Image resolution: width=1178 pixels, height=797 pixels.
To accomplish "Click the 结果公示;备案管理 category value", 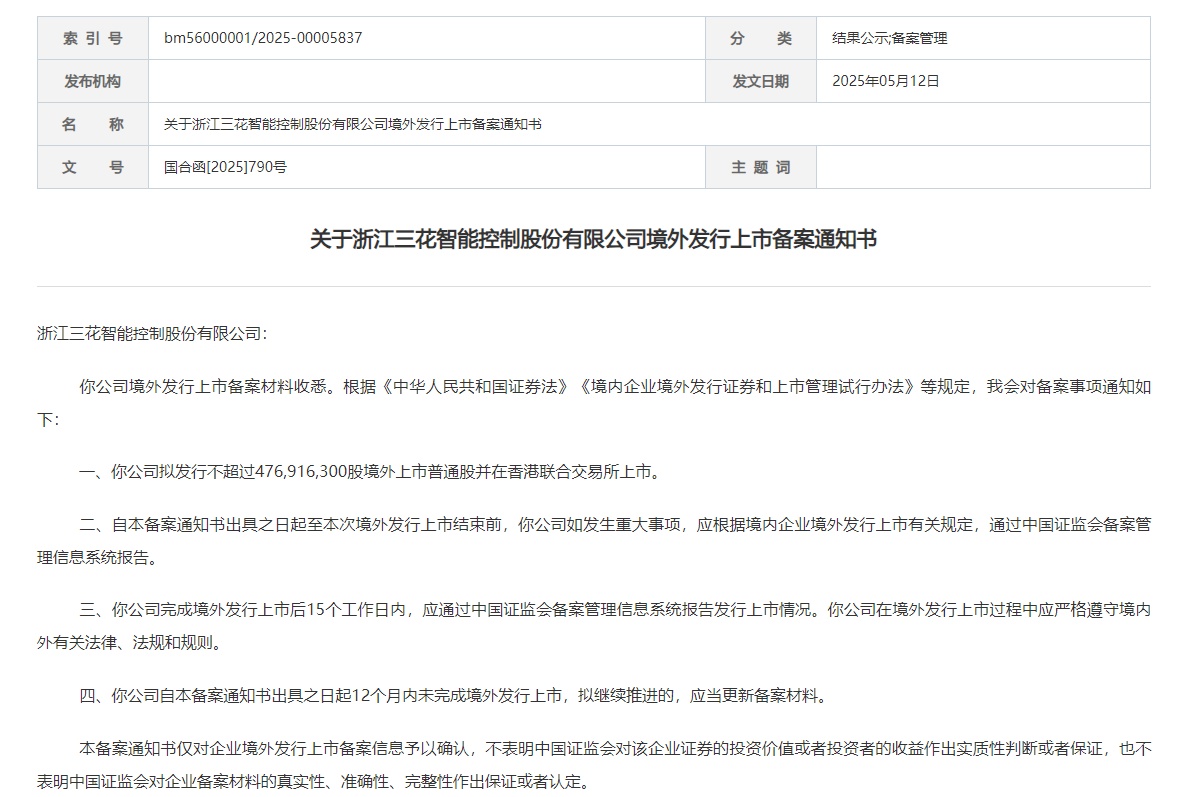I will [890, 38].
